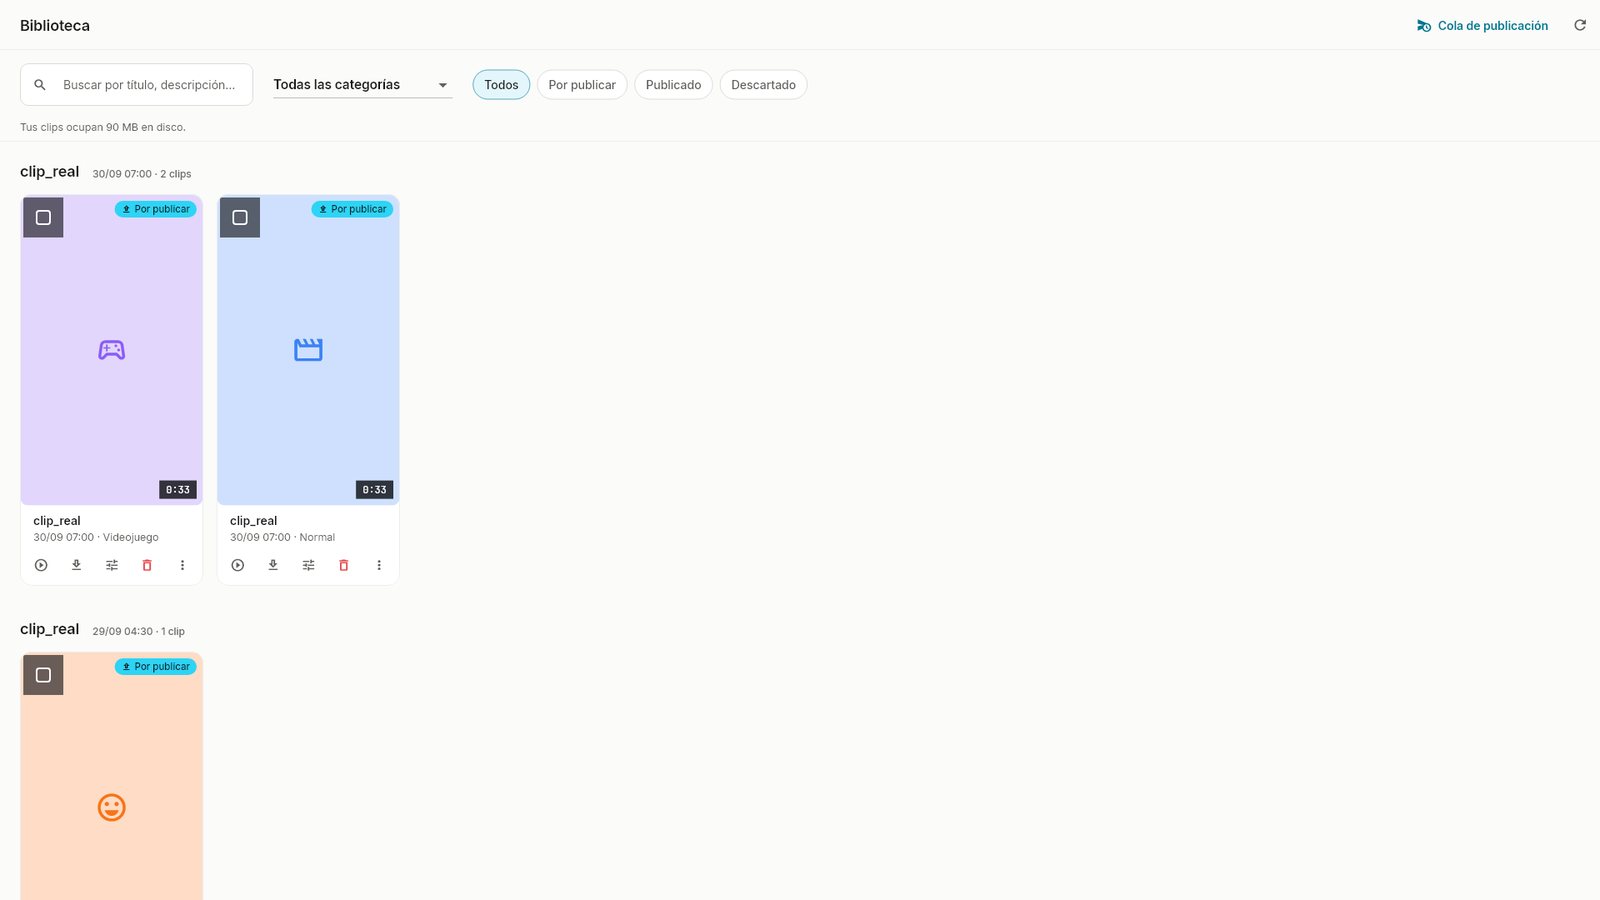
Task: Open Todas las categorías dropdown
Action: tap(362, 85)
